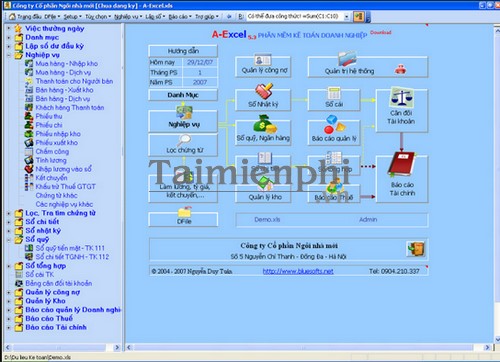Open the Tùy chọn menu
The height and width of the screenshot is (362, 500).
tap(98, 16)
